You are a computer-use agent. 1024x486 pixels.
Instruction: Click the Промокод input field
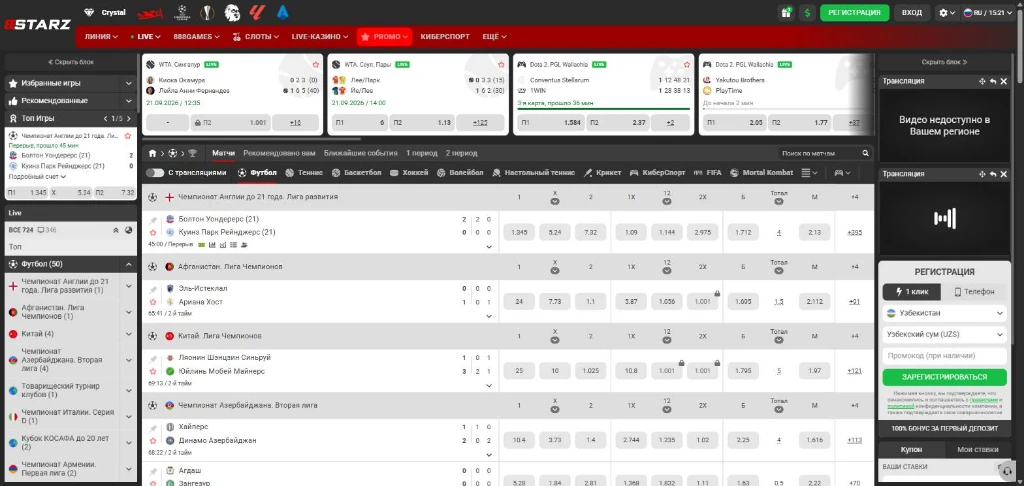[x=944, y=356]
